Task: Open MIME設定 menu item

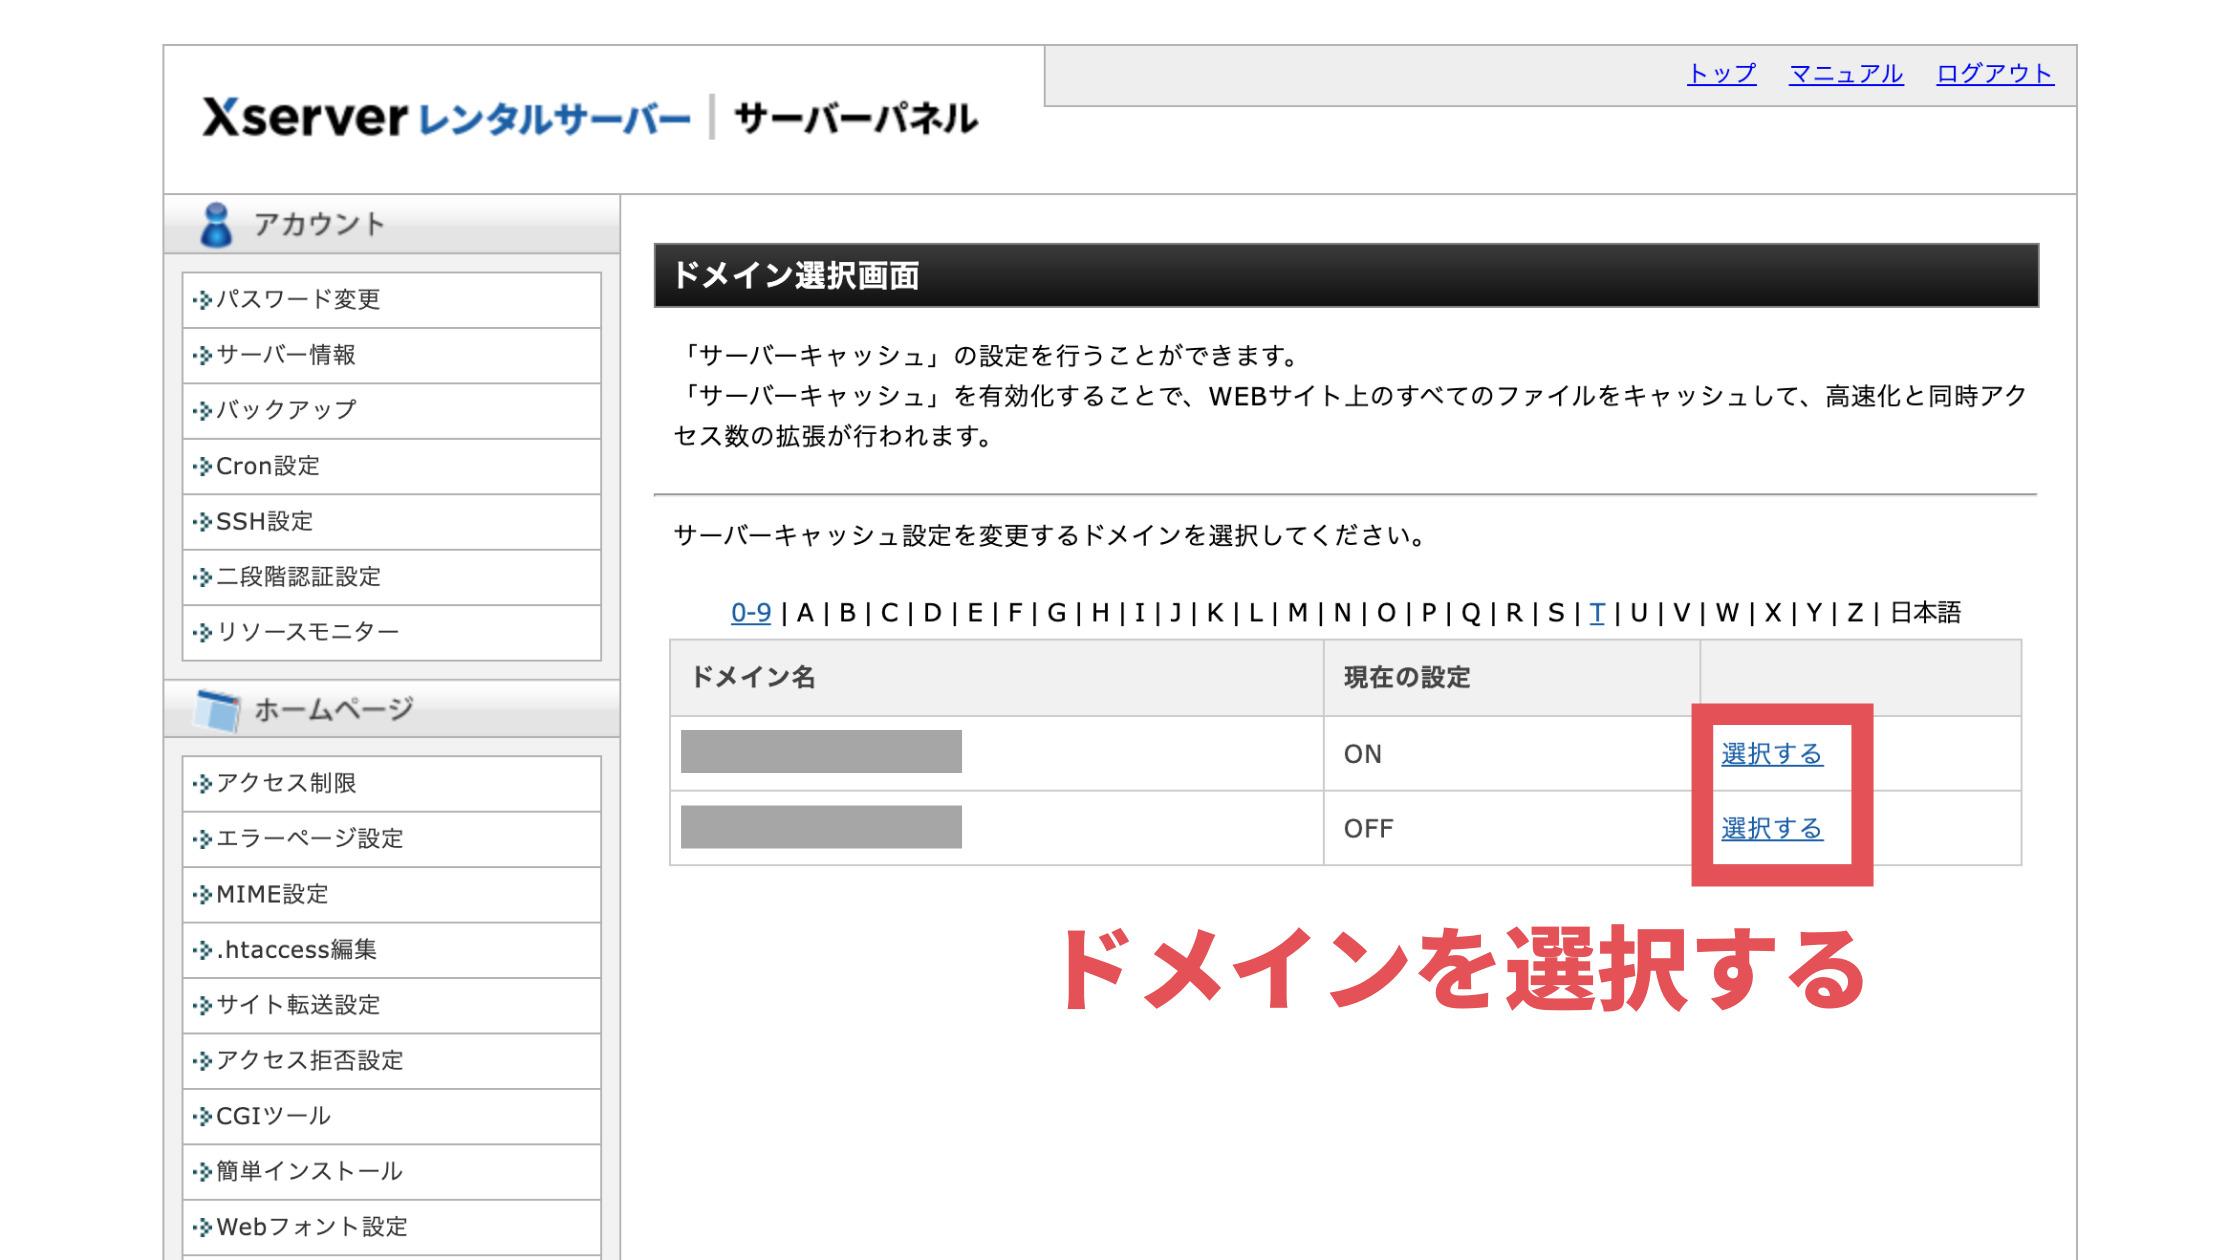Action: pyautogui.click(x=392, y=894)
